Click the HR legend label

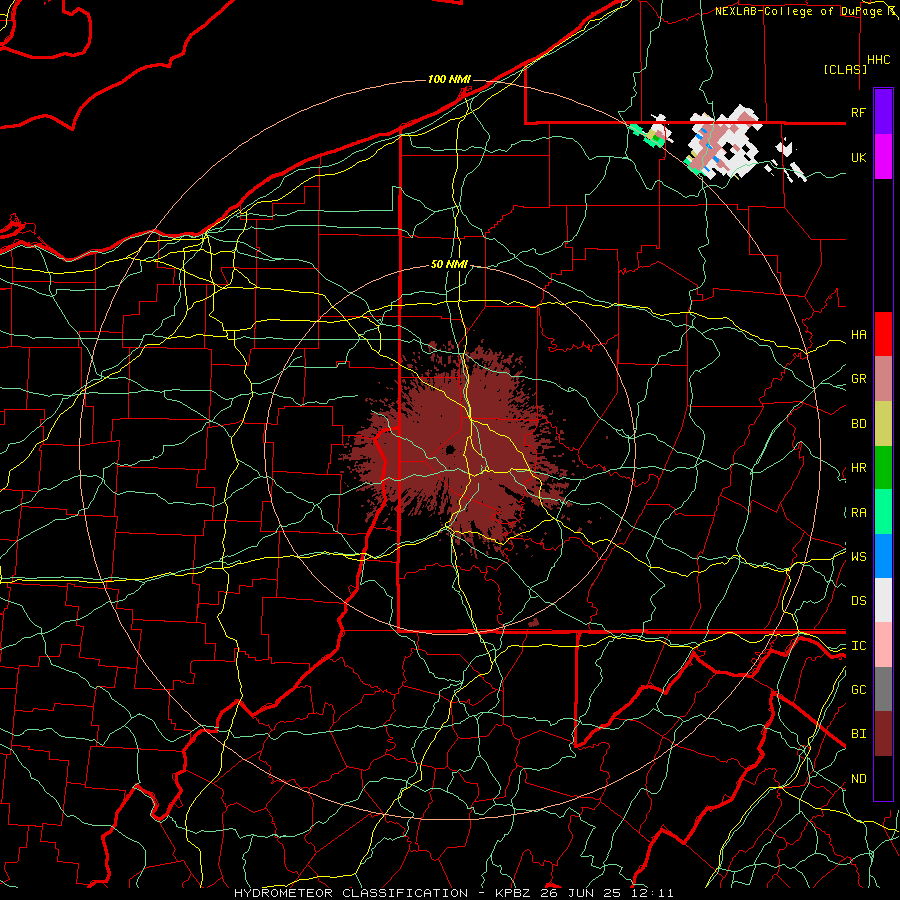click(x=858, y=468)
